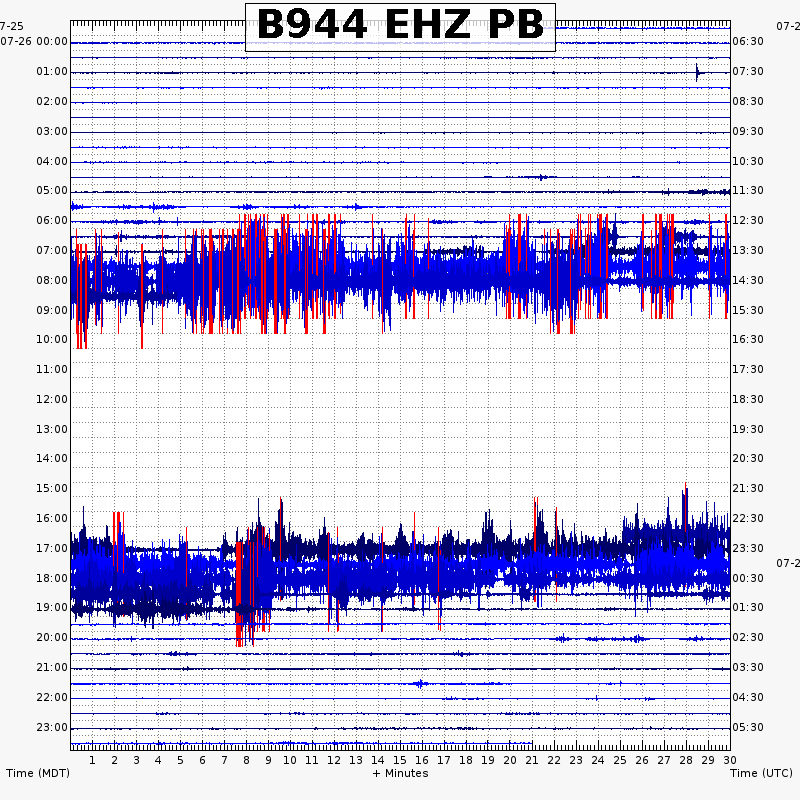
Task: Click the 07-26 00:00 MDT row label
Action: point(34,41)
